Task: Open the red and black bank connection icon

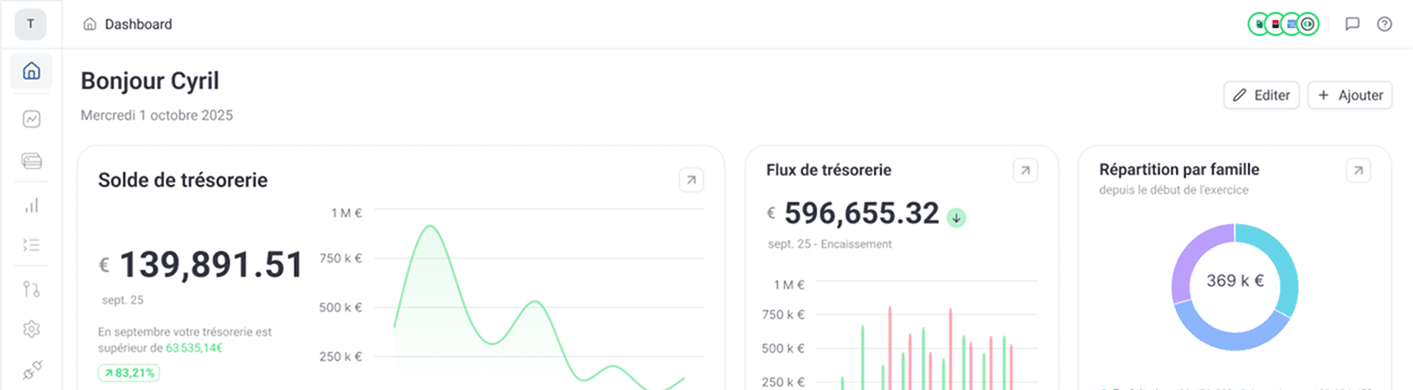Action: 1275,24
